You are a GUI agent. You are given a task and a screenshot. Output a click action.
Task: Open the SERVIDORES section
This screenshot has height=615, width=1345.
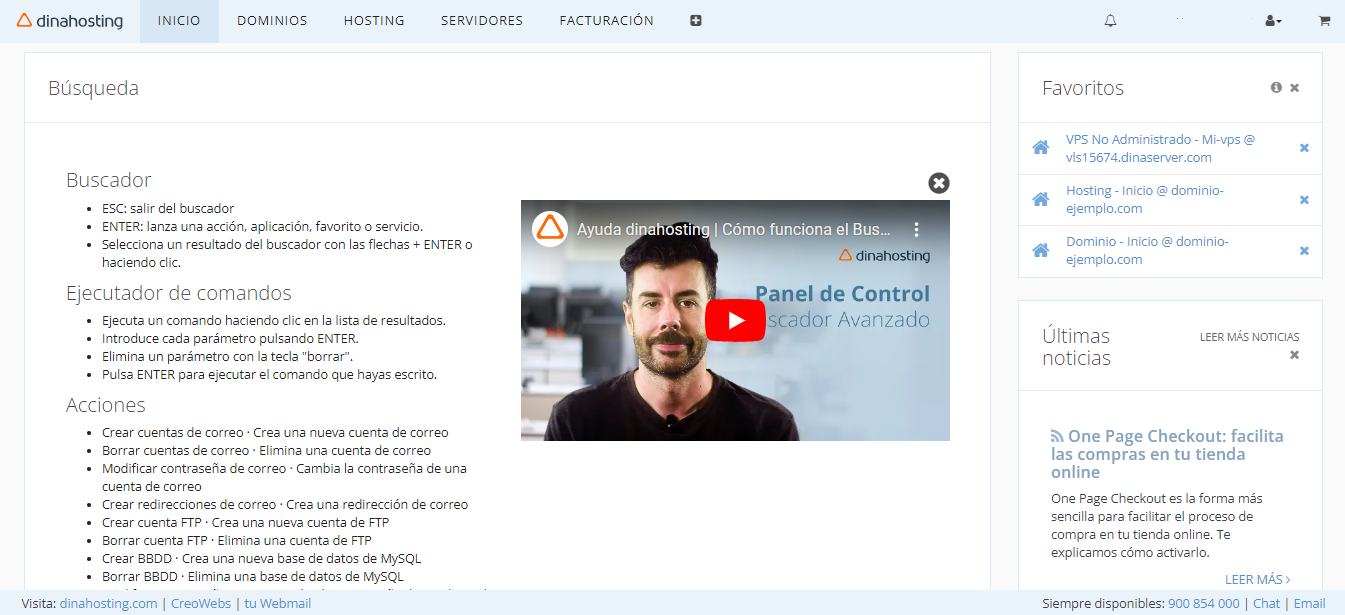click(481, 20)
